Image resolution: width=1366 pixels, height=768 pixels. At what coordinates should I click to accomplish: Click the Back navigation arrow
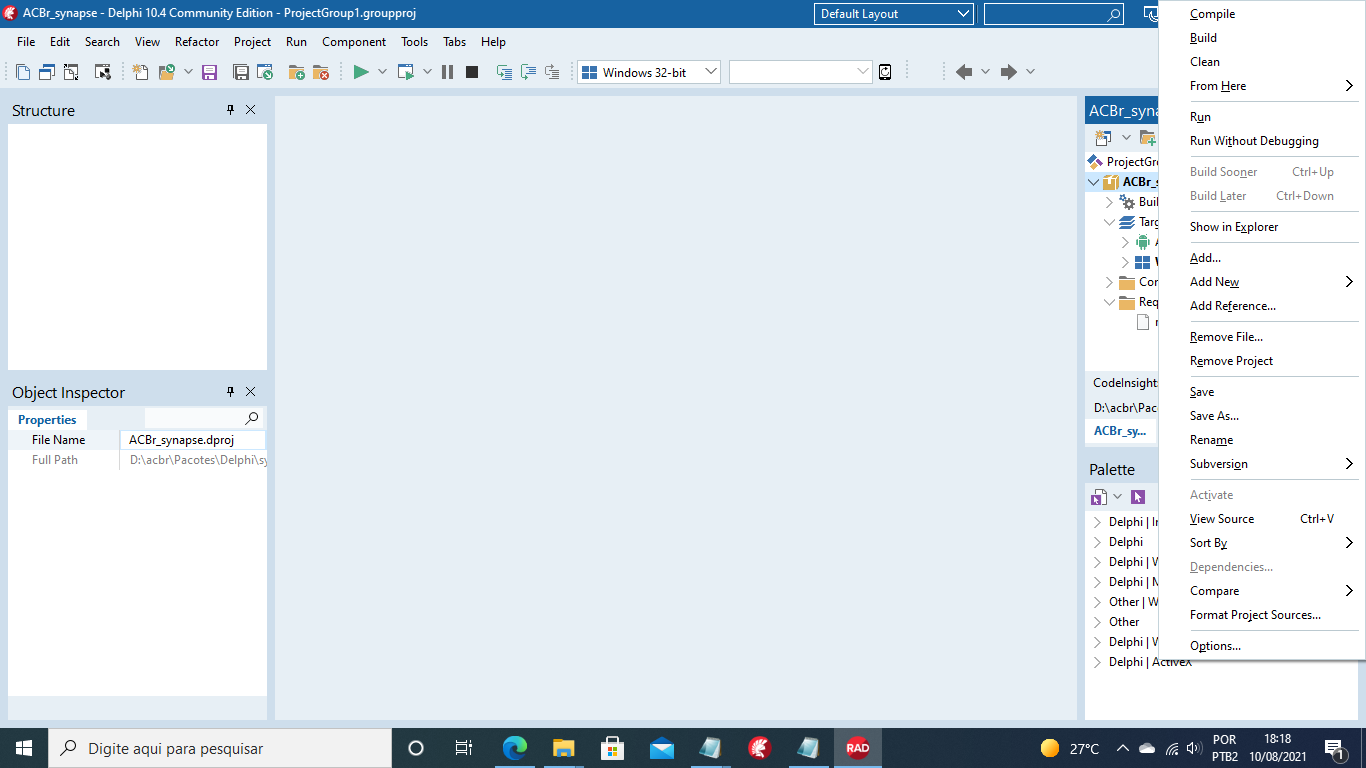point(964,72)
